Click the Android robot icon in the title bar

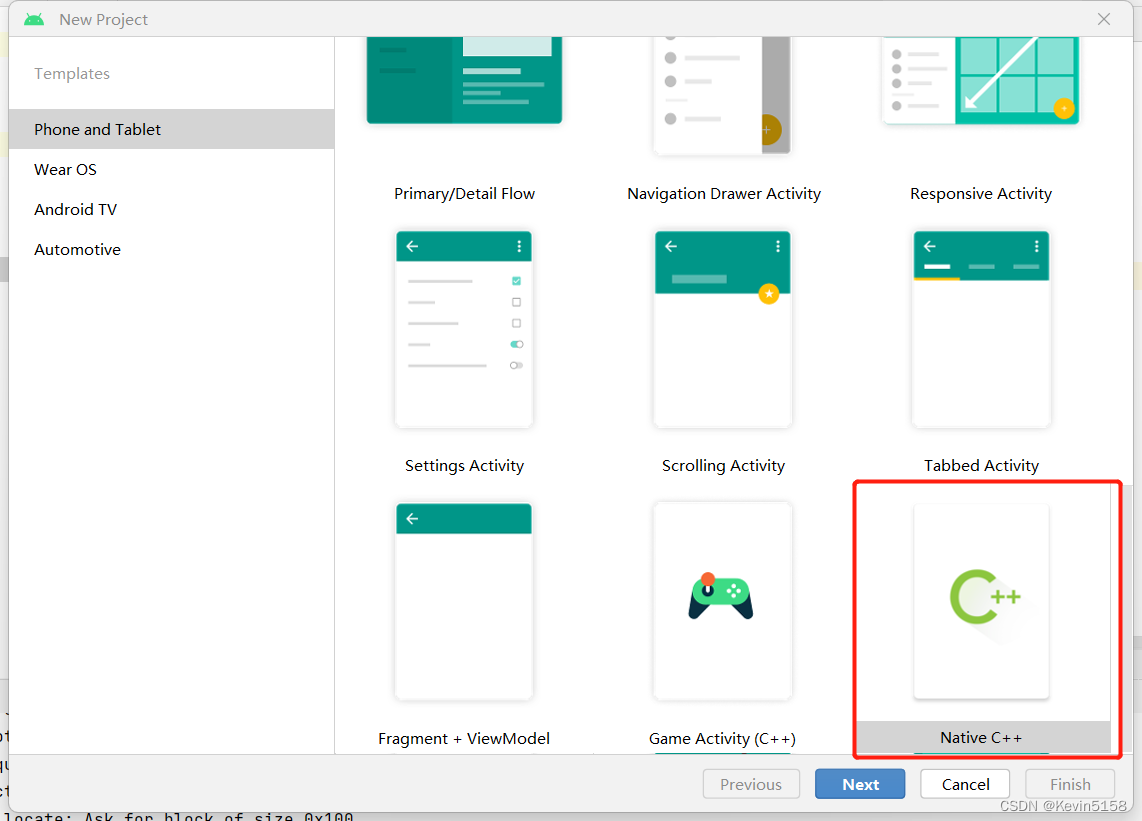click(35, 18)
